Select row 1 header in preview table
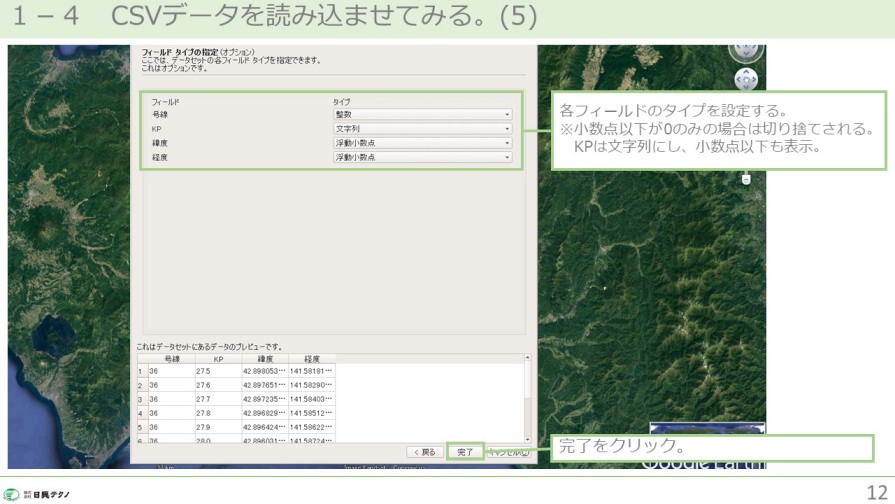Image resolution: width=895 pixels, height=504 pixels. pyautogui.click(x=141, y=370)
